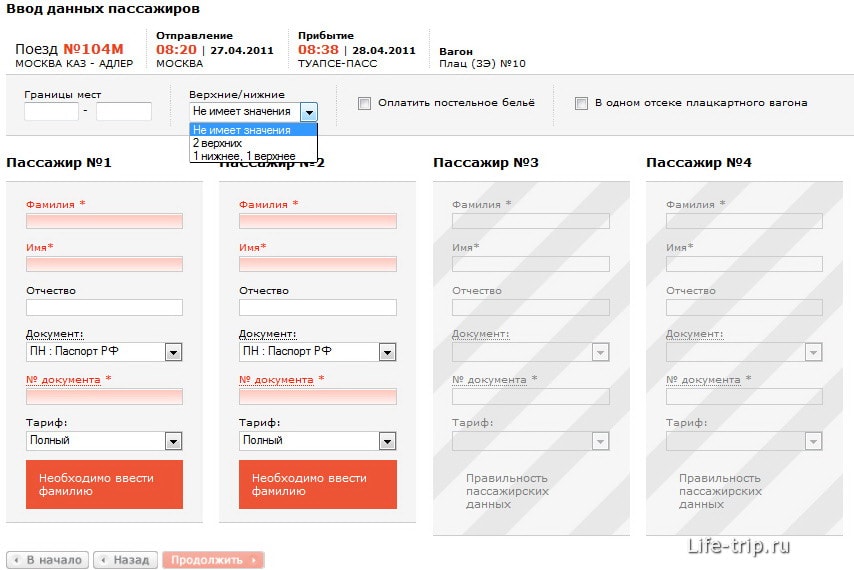Image resolution: width=854 pixels, height=570 pixels.
Task: Click Имя field for Пассажир №3
Action: click(x=530, y=264)
